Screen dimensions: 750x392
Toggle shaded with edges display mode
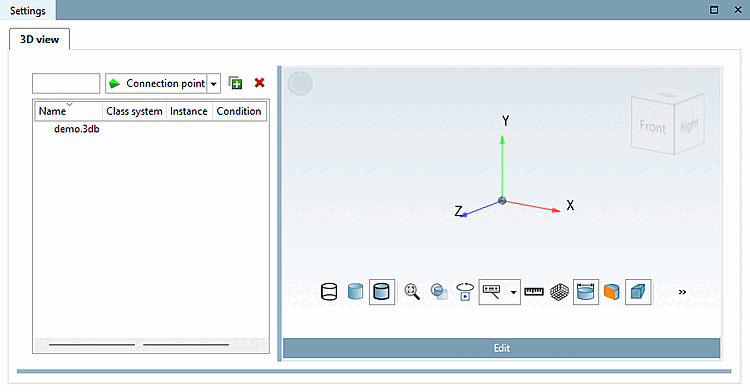pyautogui.click(x=382, y=292)
